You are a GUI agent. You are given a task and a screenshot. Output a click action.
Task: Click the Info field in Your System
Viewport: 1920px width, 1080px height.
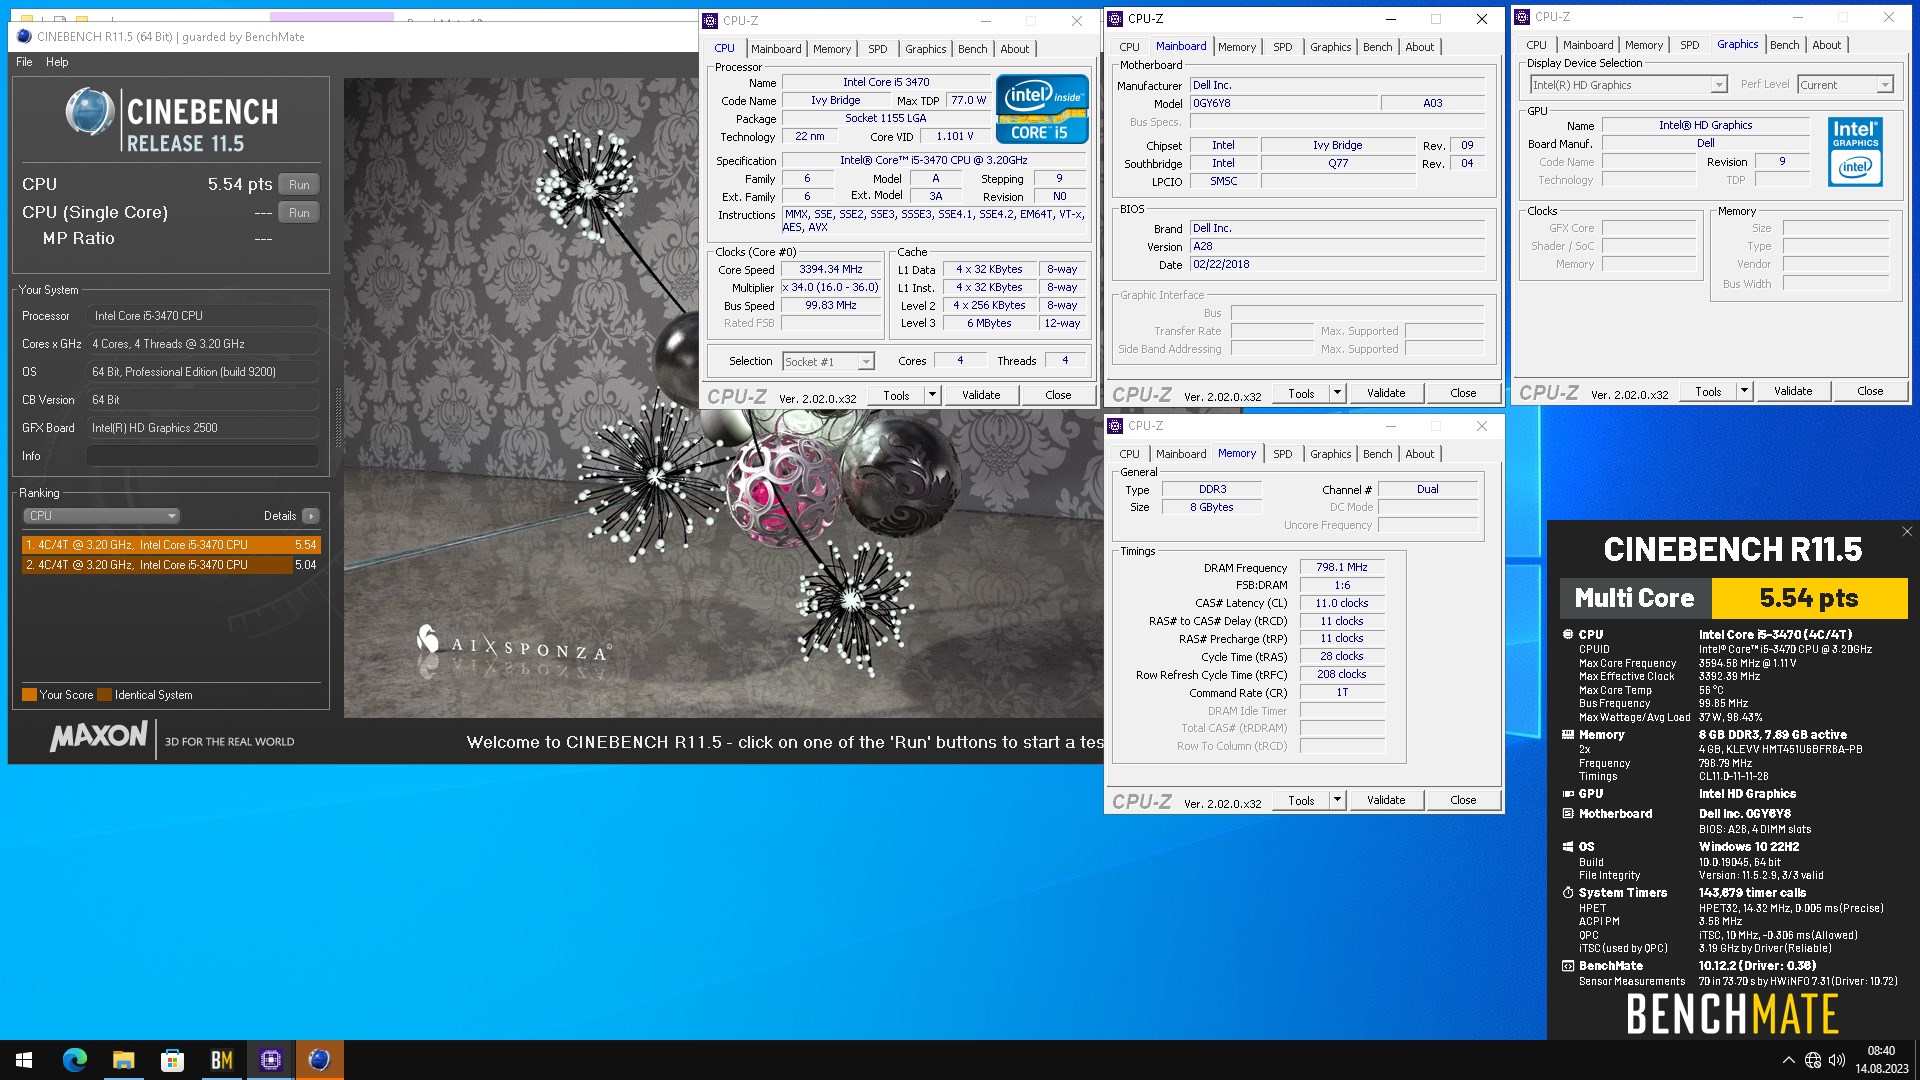click(x=202, y=456)
